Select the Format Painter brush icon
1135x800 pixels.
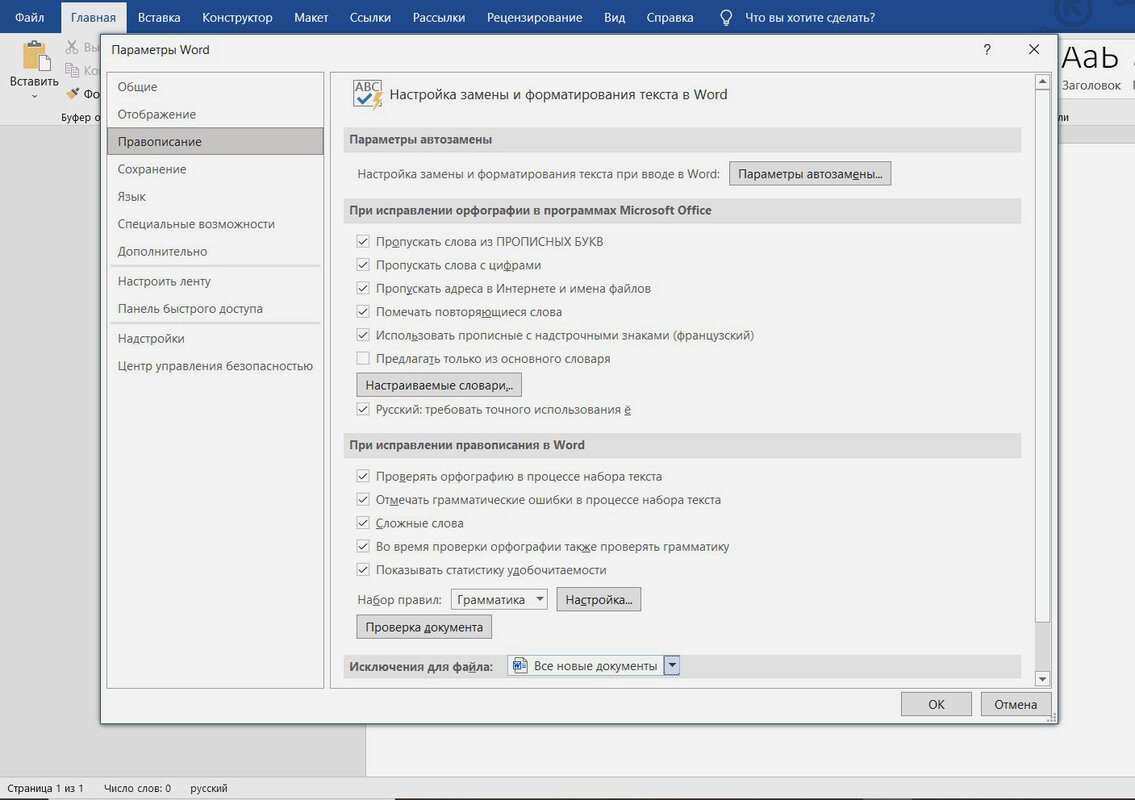(73, 94)
